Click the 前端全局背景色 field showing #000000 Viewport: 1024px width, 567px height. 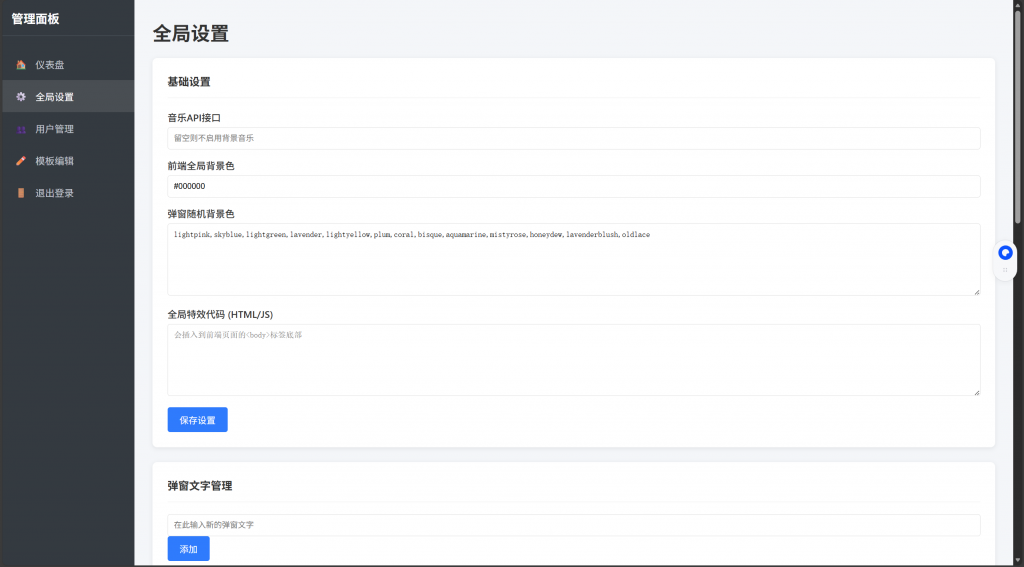573,186
